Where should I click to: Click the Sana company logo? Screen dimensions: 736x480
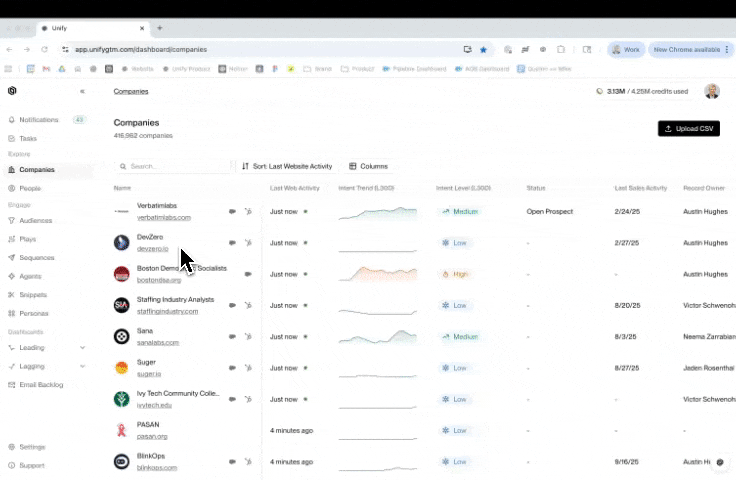pyautogui.click(x=122, y=336)
